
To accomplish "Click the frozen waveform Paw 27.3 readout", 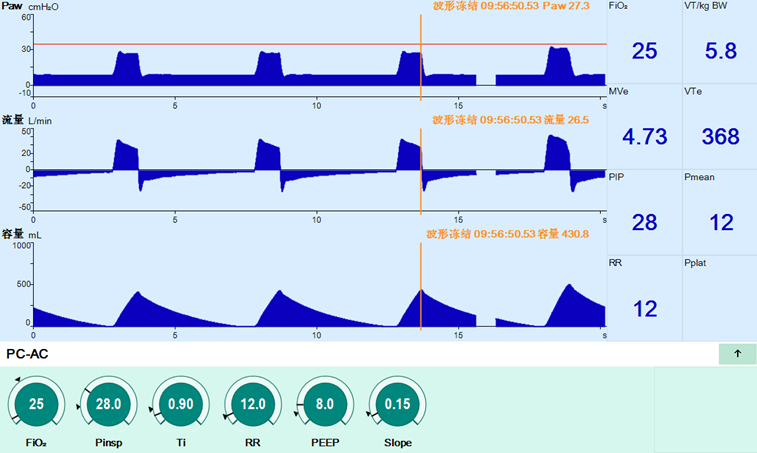I will click(511, 6).
